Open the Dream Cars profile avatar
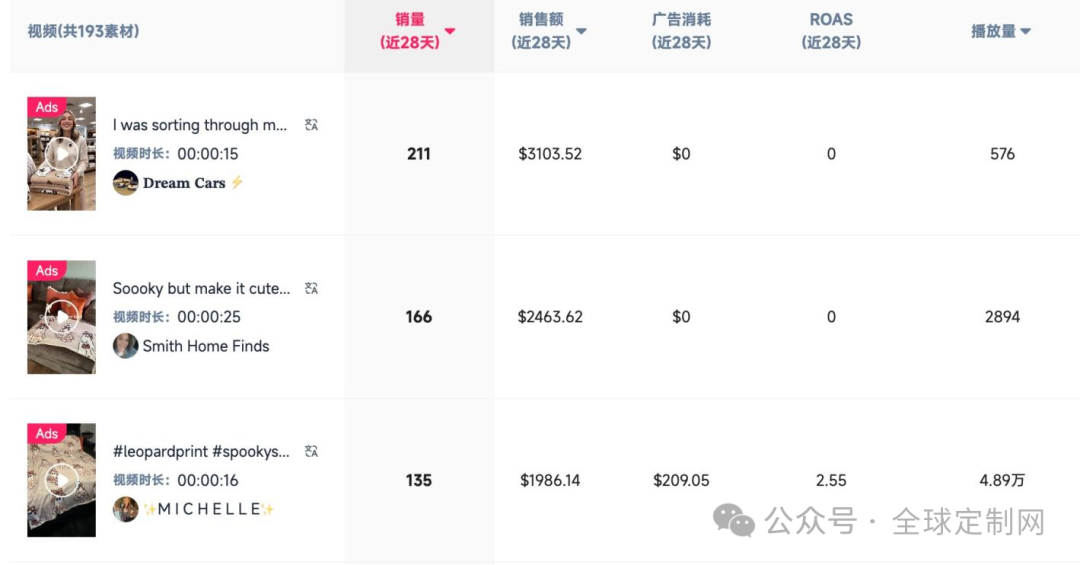Screen dimensions: 1080x565 pyautogui.click(x=125, y=183)
